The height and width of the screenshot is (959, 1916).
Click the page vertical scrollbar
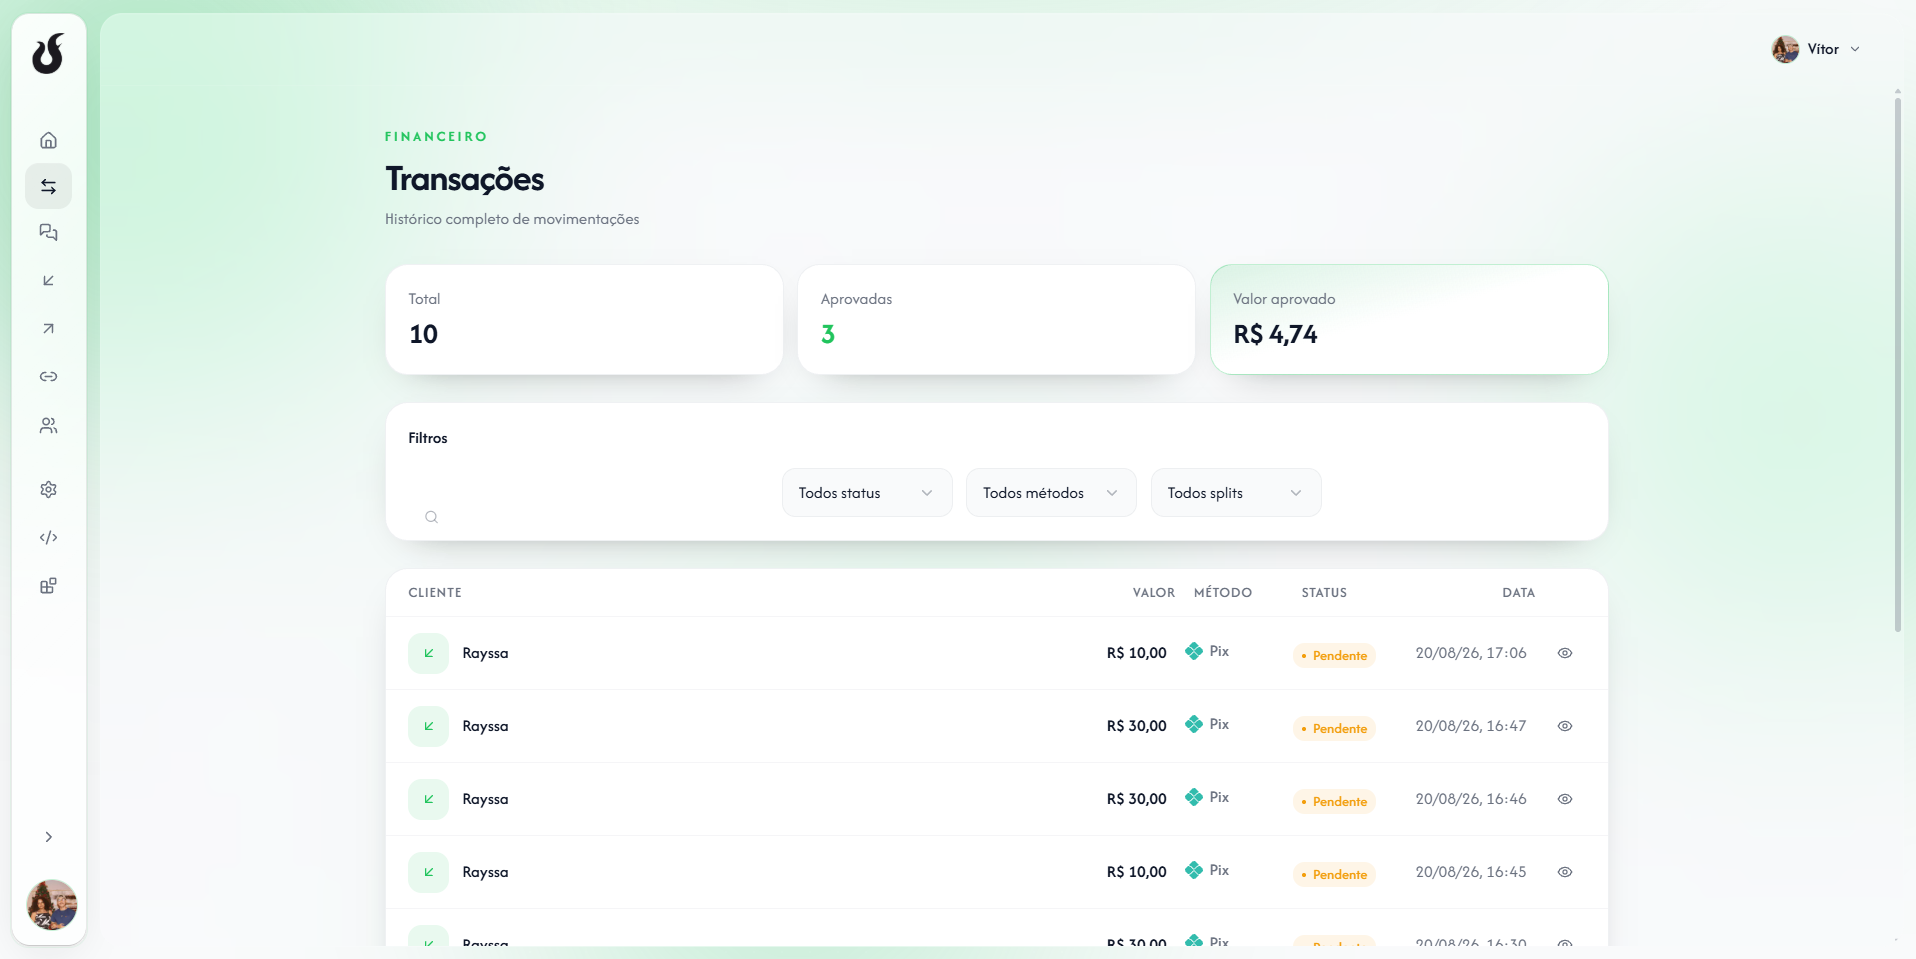1897,360
